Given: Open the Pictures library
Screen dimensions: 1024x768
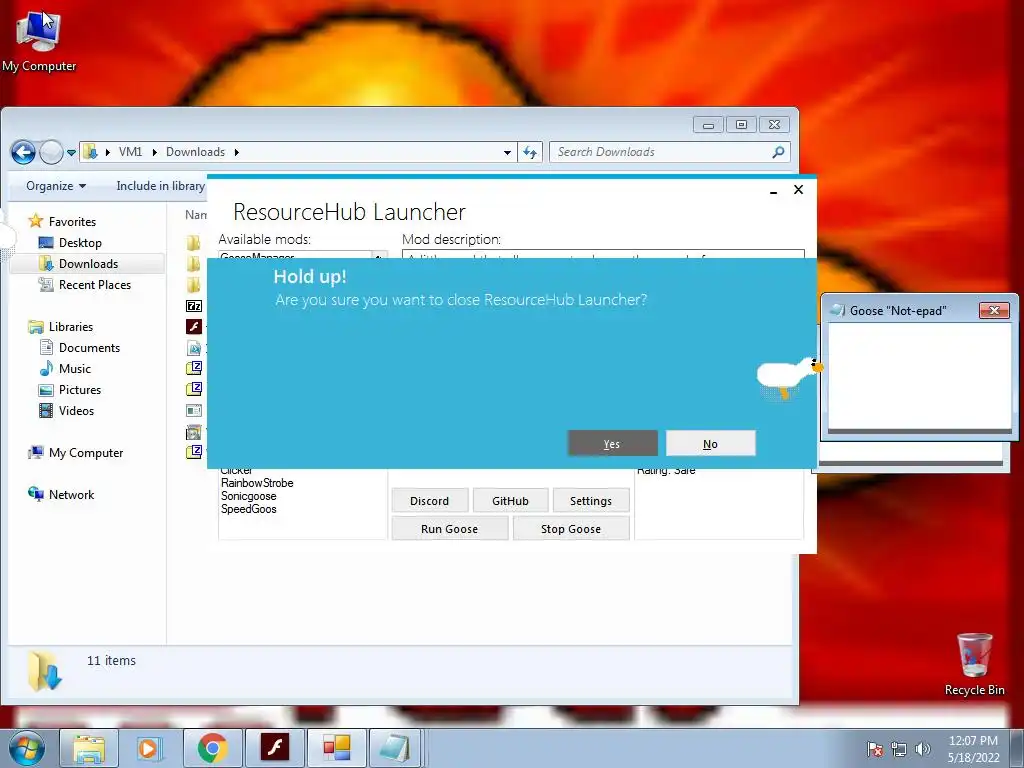Looking at the screenshot, I should 80,390.
